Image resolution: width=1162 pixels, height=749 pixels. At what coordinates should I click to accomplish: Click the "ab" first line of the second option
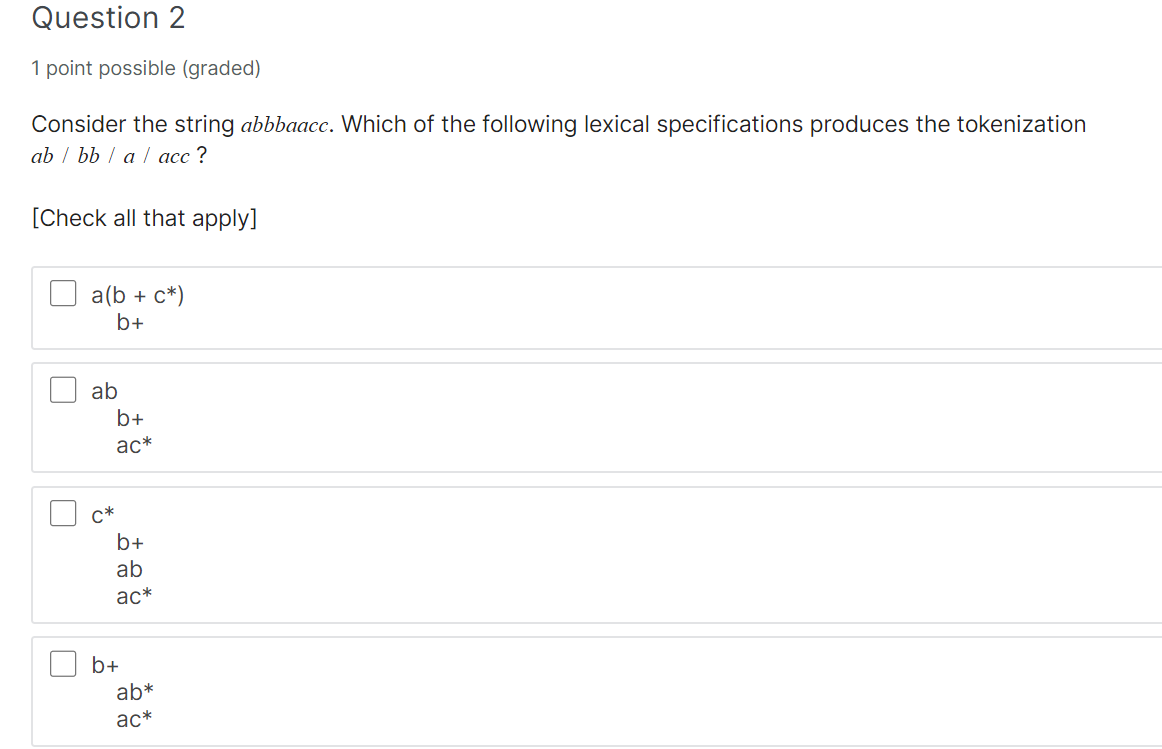point(104,391)
